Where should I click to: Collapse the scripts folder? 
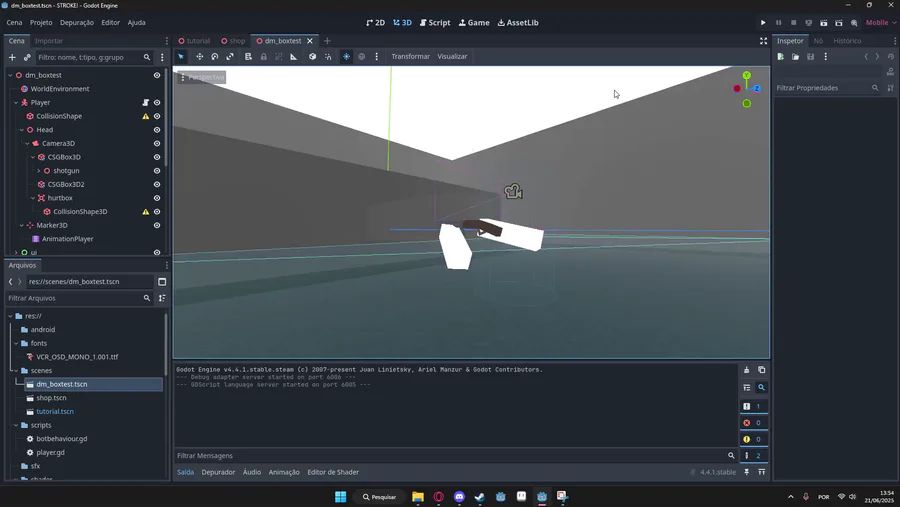(x=16, y=425)
